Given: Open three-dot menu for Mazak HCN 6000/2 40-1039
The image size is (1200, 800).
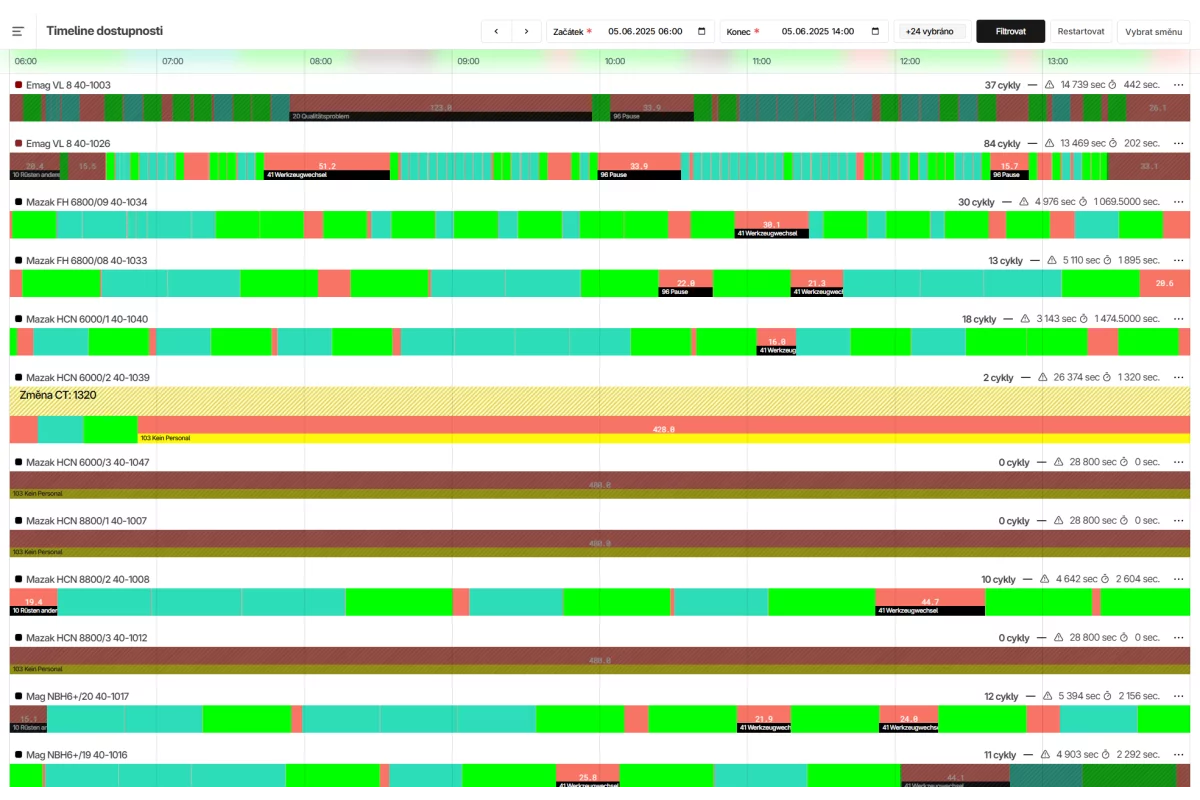Looking at the screenshot, I should [x=1178, y=378].
